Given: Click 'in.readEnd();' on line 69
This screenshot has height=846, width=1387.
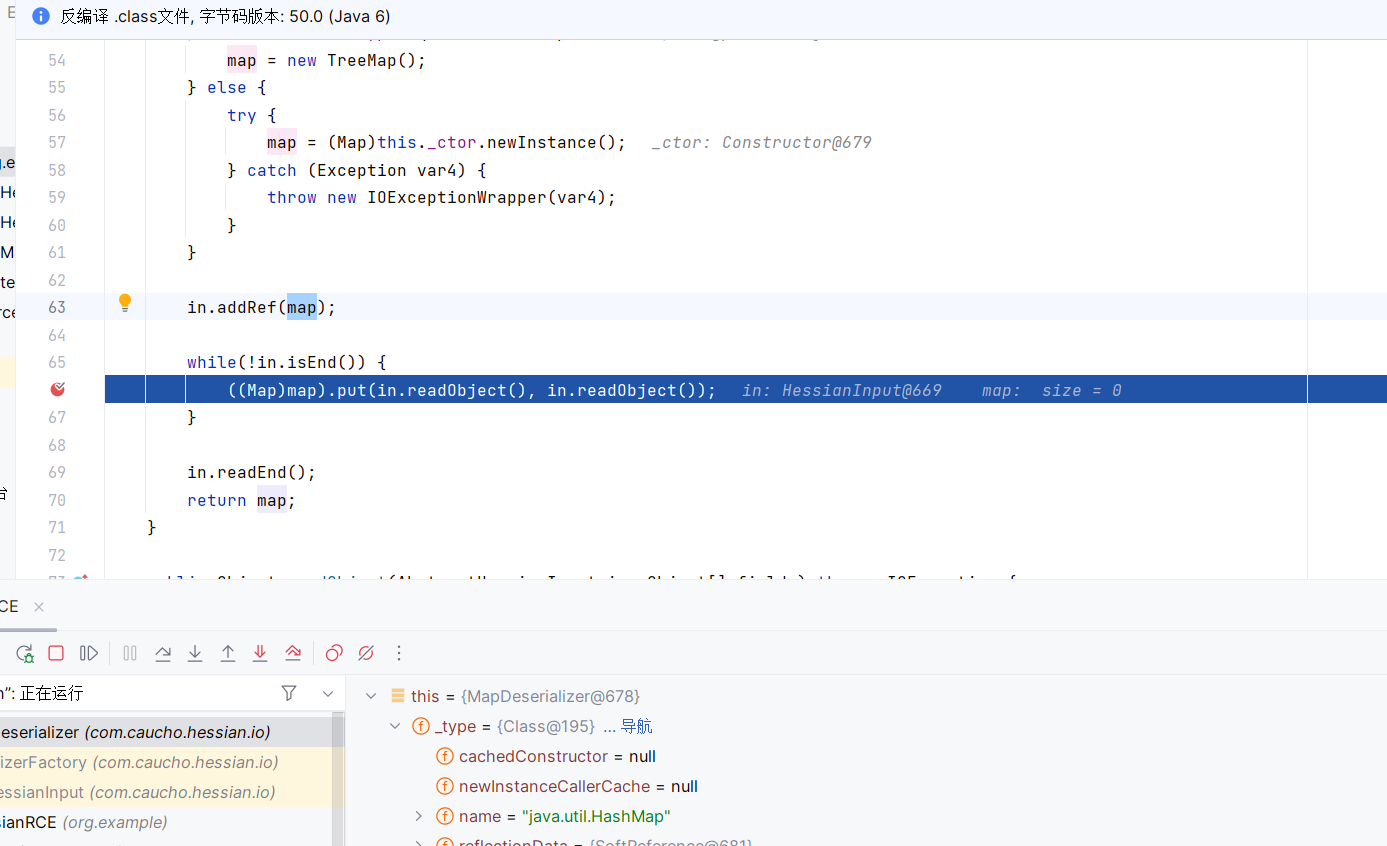Looking at the screenshot, I should click(251, 472).
